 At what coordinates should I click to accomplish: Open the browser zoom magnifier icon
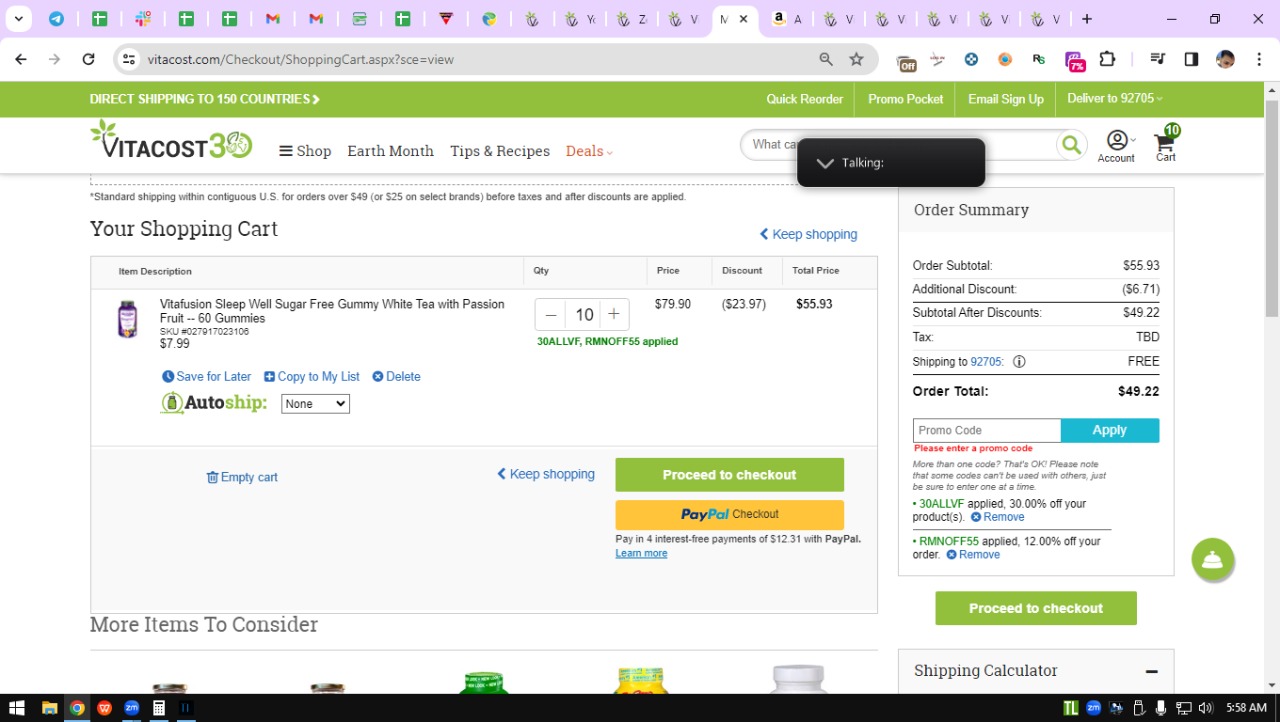click(x=826, y=59)
